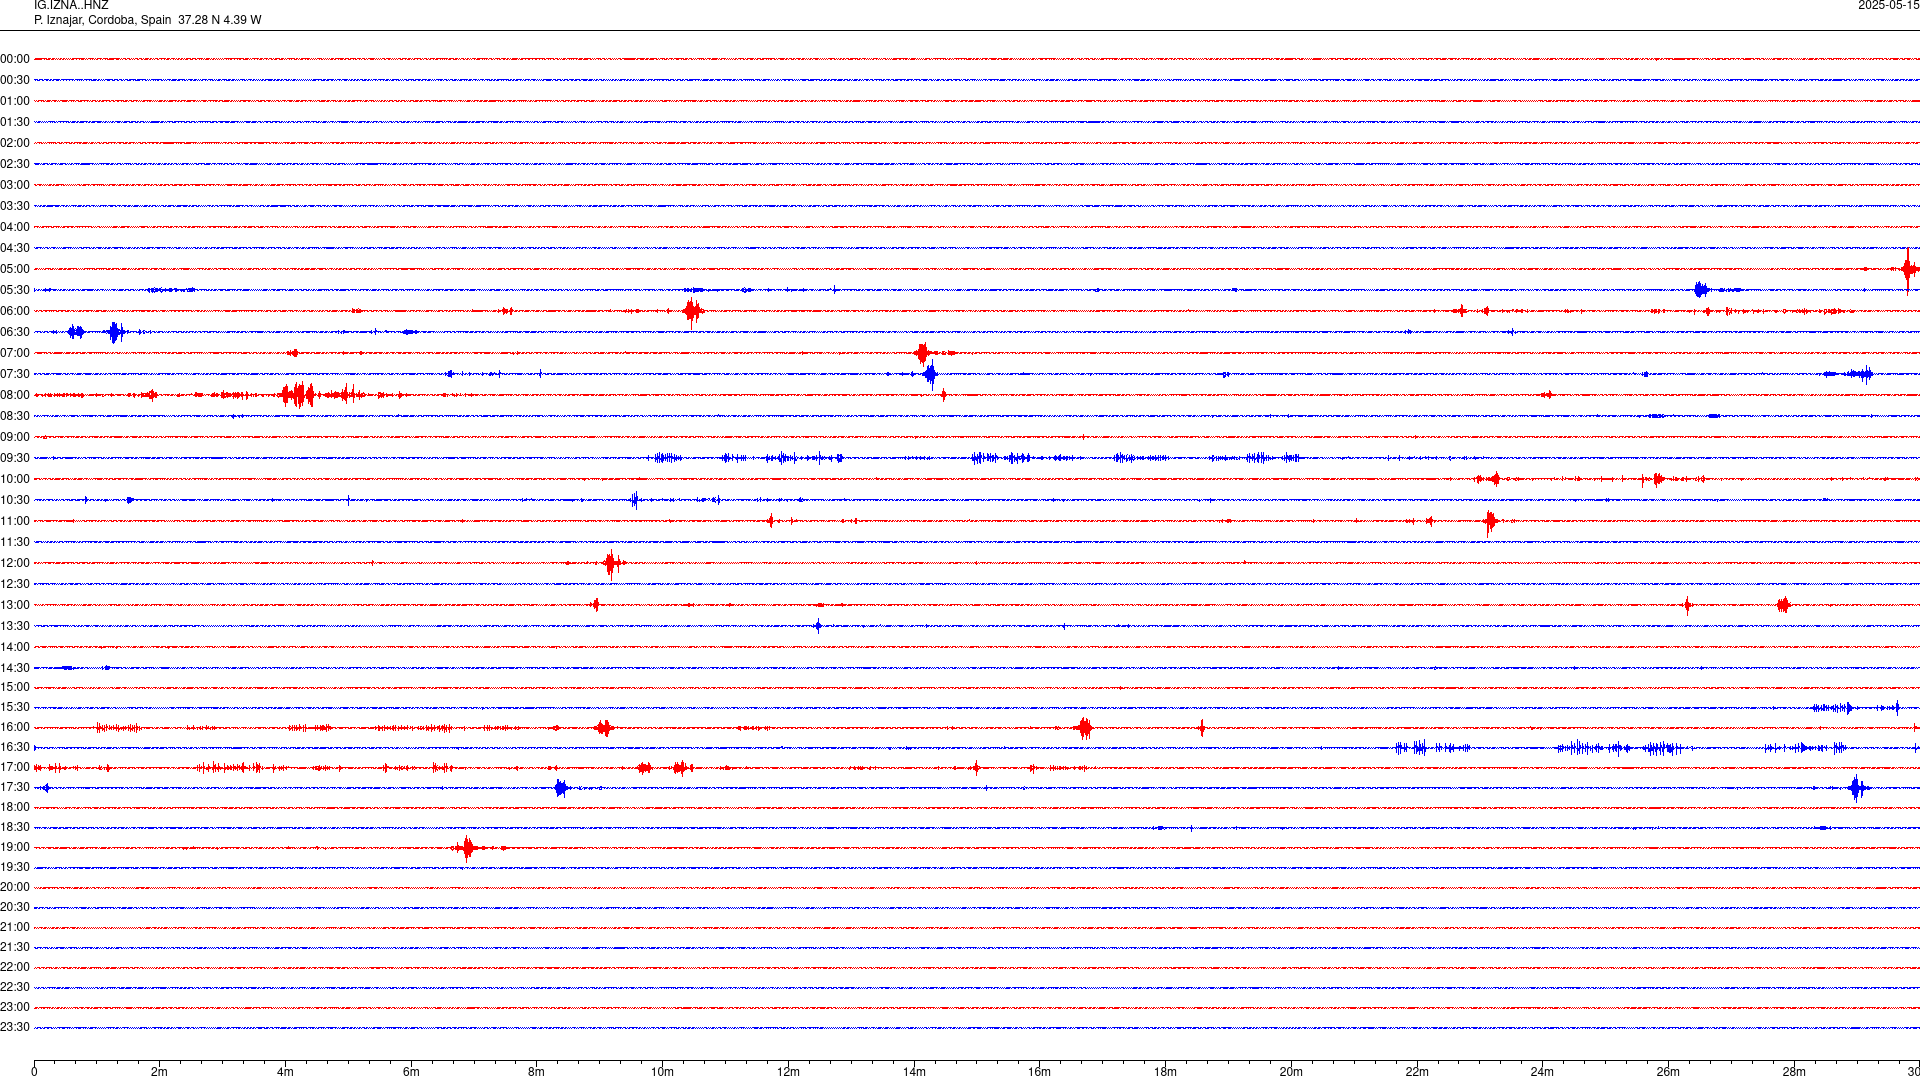This screenshot has height=1080, width=1920.
Task: Select the 22:00 trace time label
Action: click(x=15, y=967)
